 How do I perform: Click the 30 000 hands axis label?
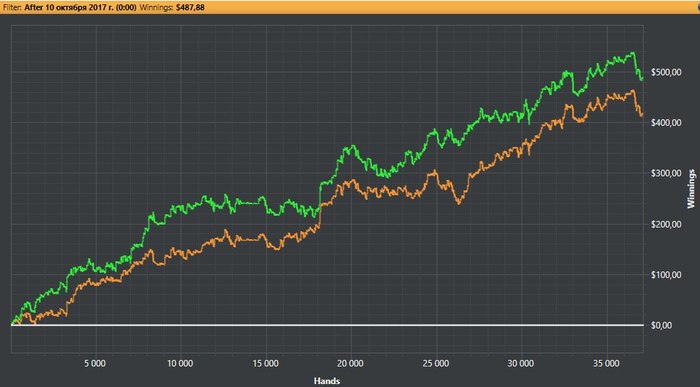coord(521,364)
